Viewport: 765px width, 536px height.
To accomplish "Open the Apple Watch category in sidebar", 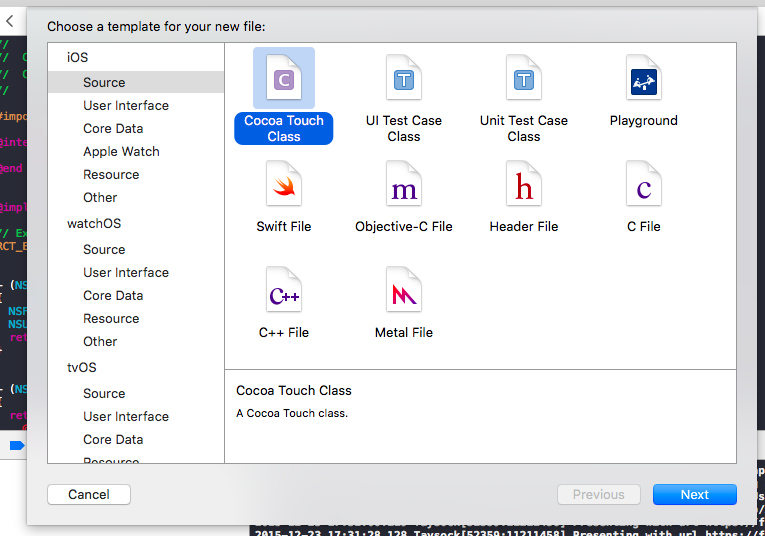I will click(121, 151).
